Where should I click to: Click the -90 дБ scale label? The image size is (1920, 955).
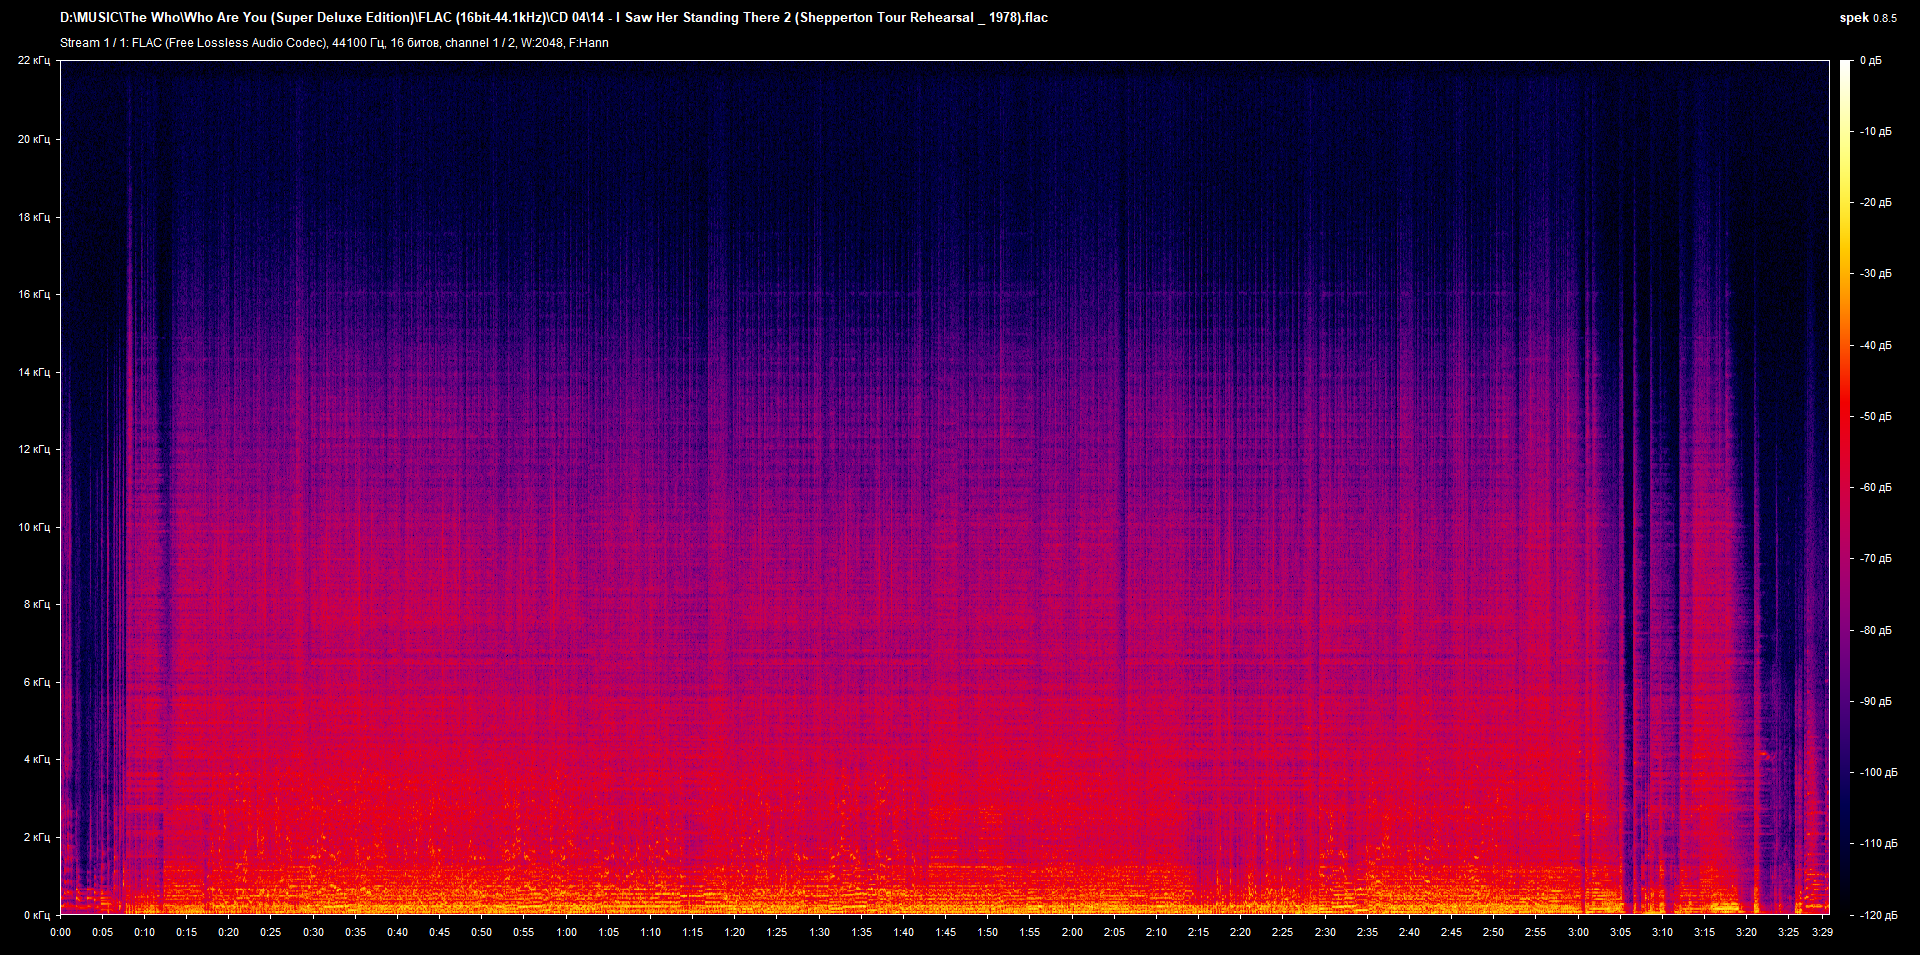pyautogui.click(x=1875, y=702)
